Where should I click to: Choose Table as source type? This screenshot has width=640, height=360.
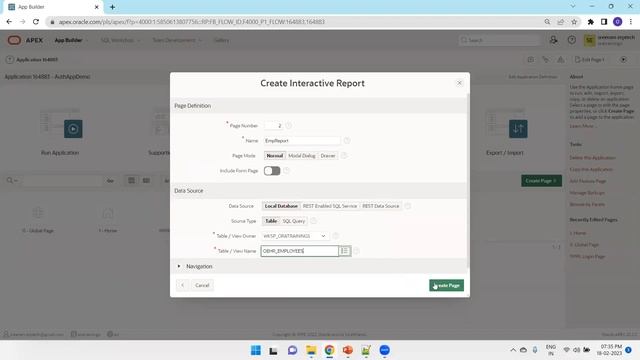point(271,221)
